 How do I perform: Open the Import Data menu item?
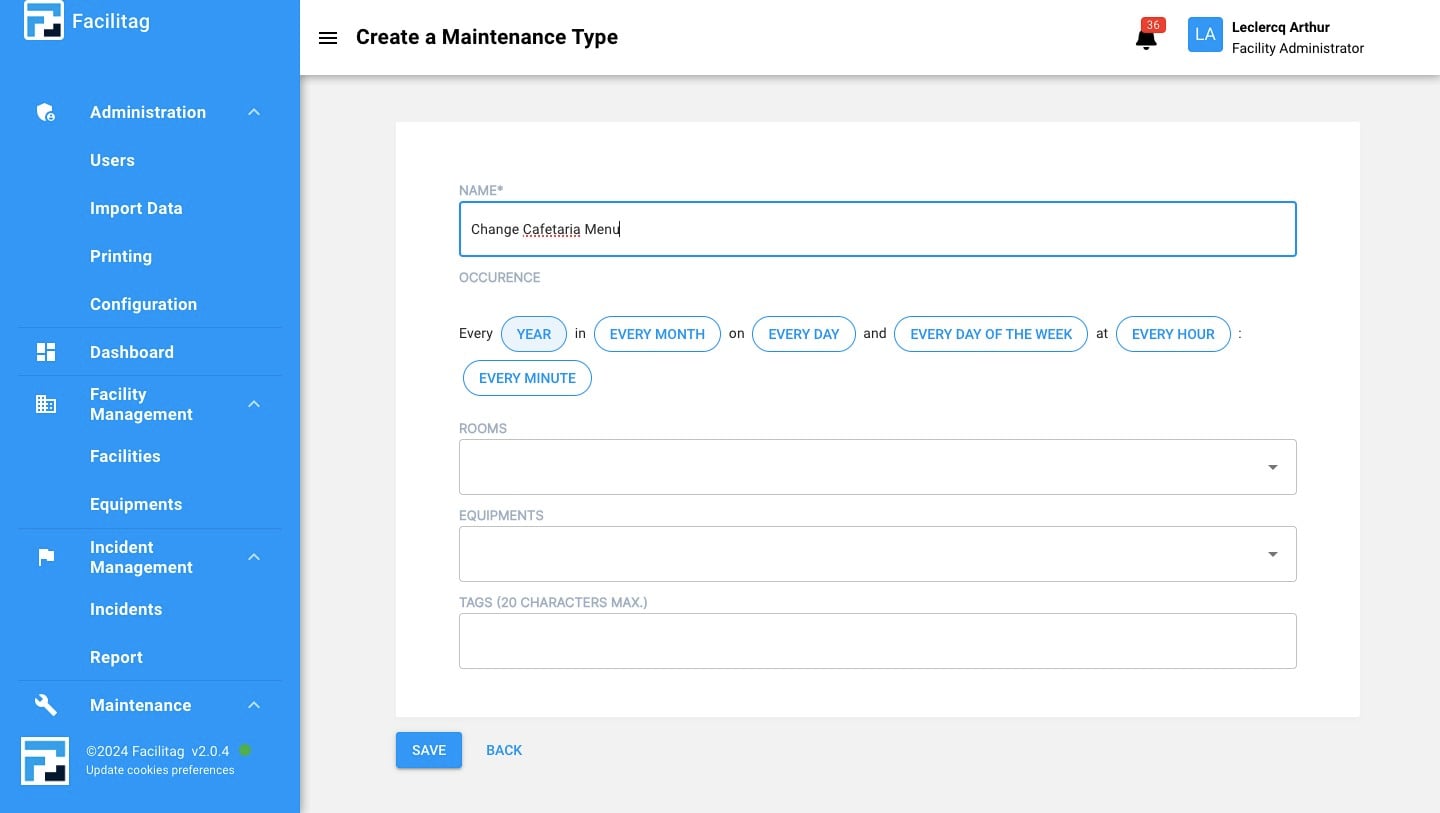tap(136, 208)
